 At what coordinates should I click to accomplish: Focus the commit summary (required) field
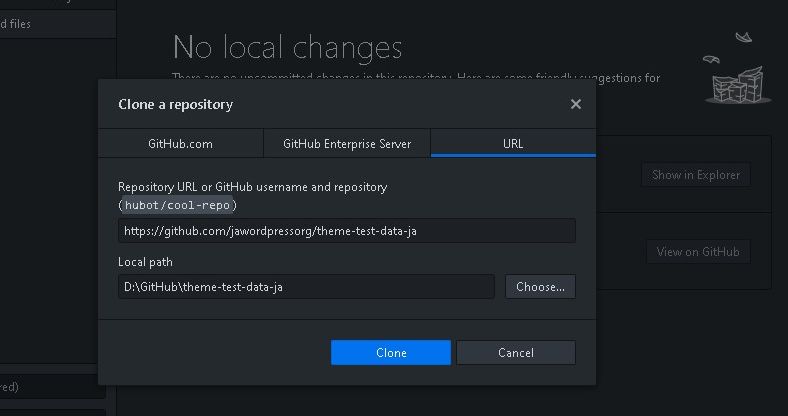pyautogui.click(x=50, y=386)
